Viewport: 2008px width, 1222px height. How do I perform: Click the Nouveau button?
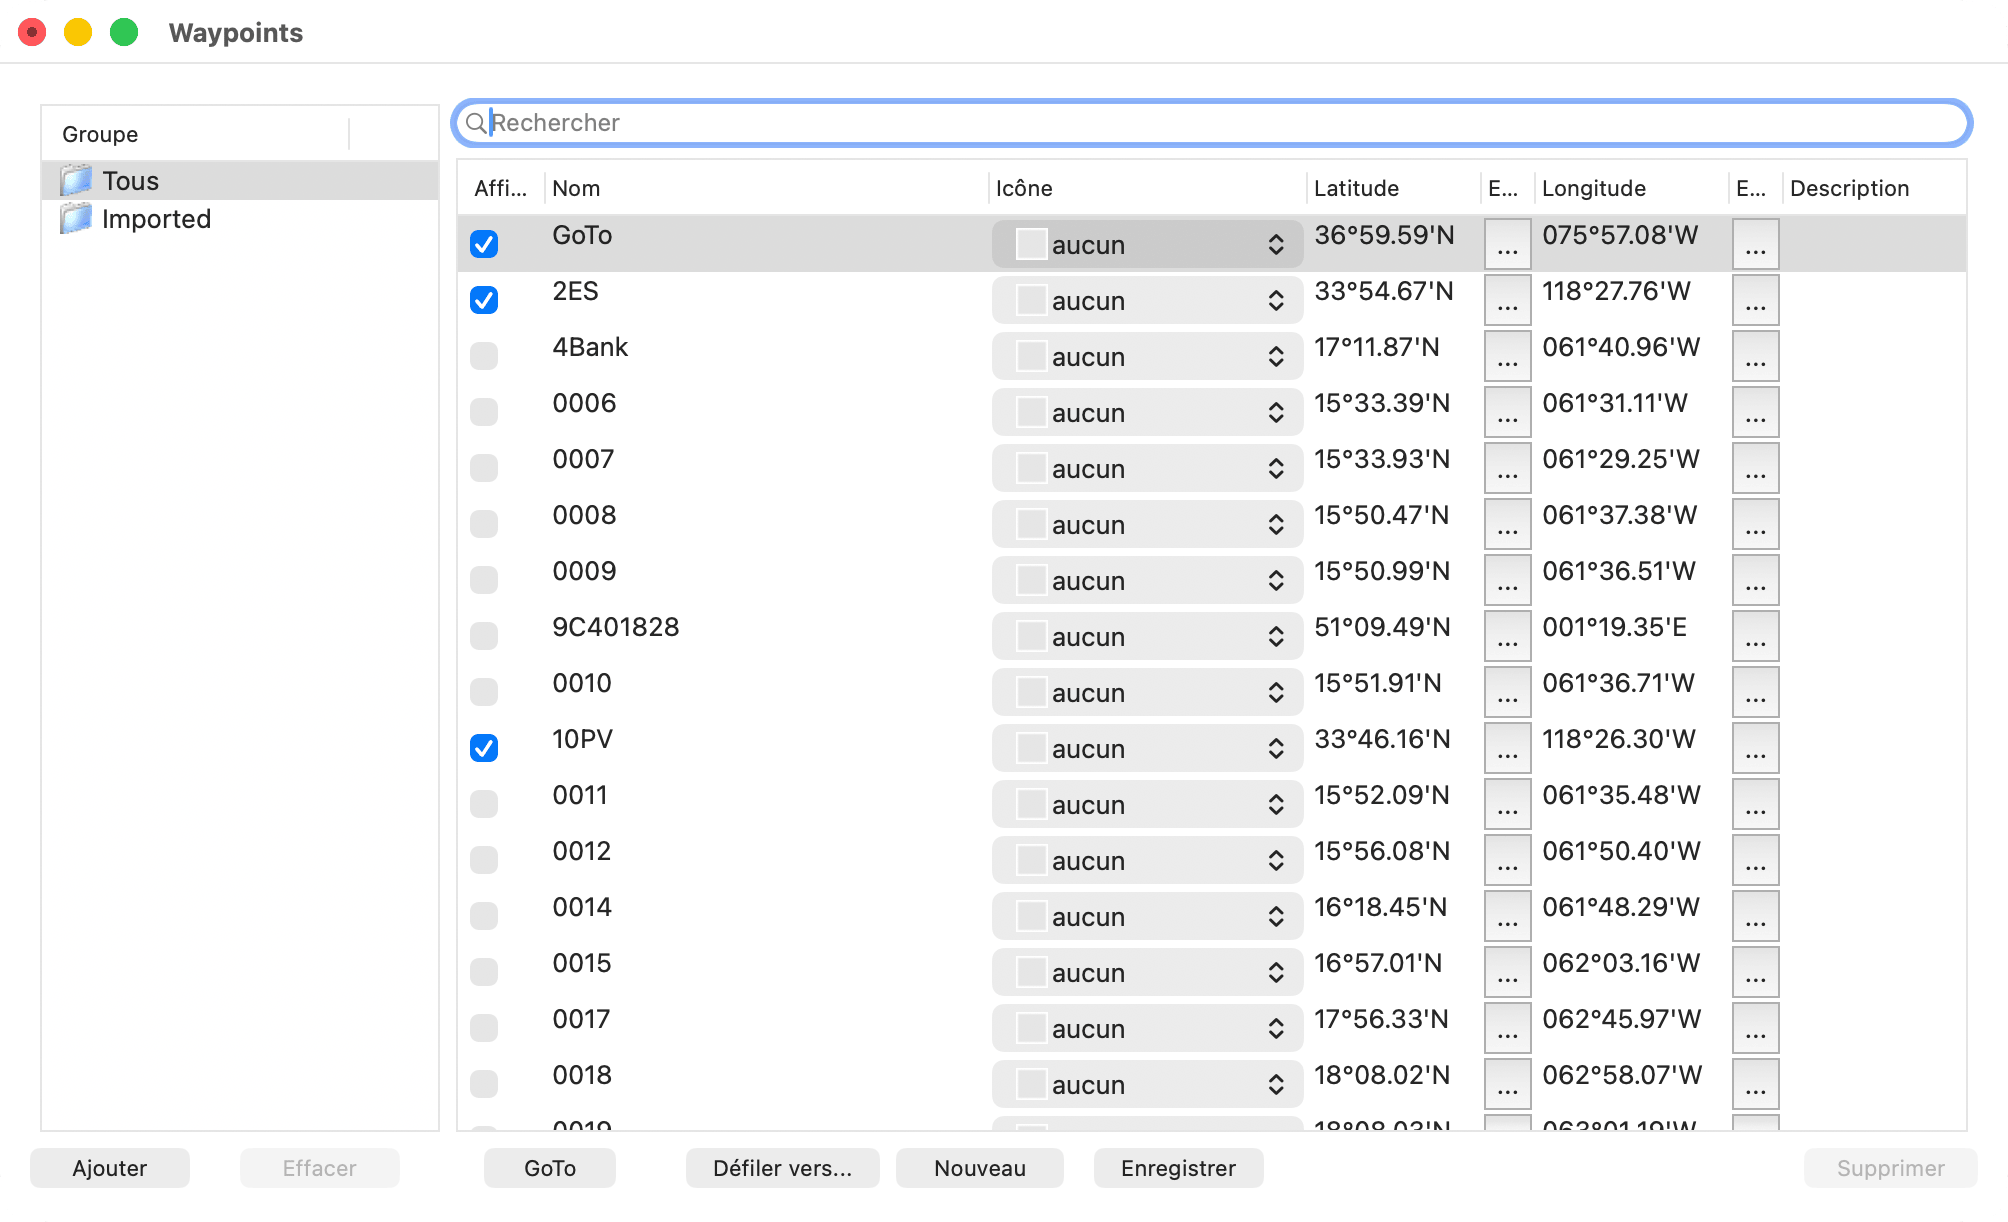click(x=980, y=1168)
